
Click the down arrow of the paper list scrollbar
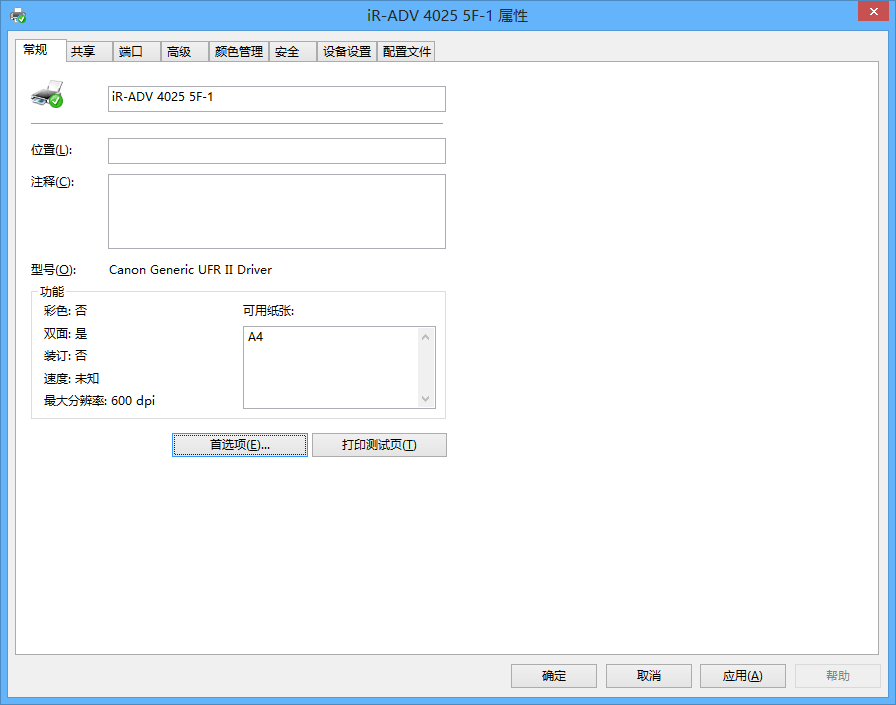pos(427,401)
